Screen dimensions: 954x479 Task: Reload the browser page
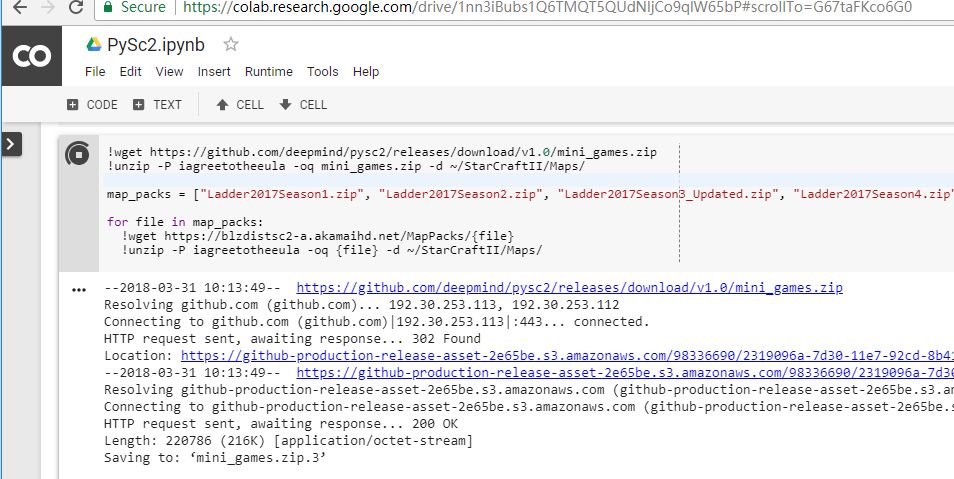75,8
